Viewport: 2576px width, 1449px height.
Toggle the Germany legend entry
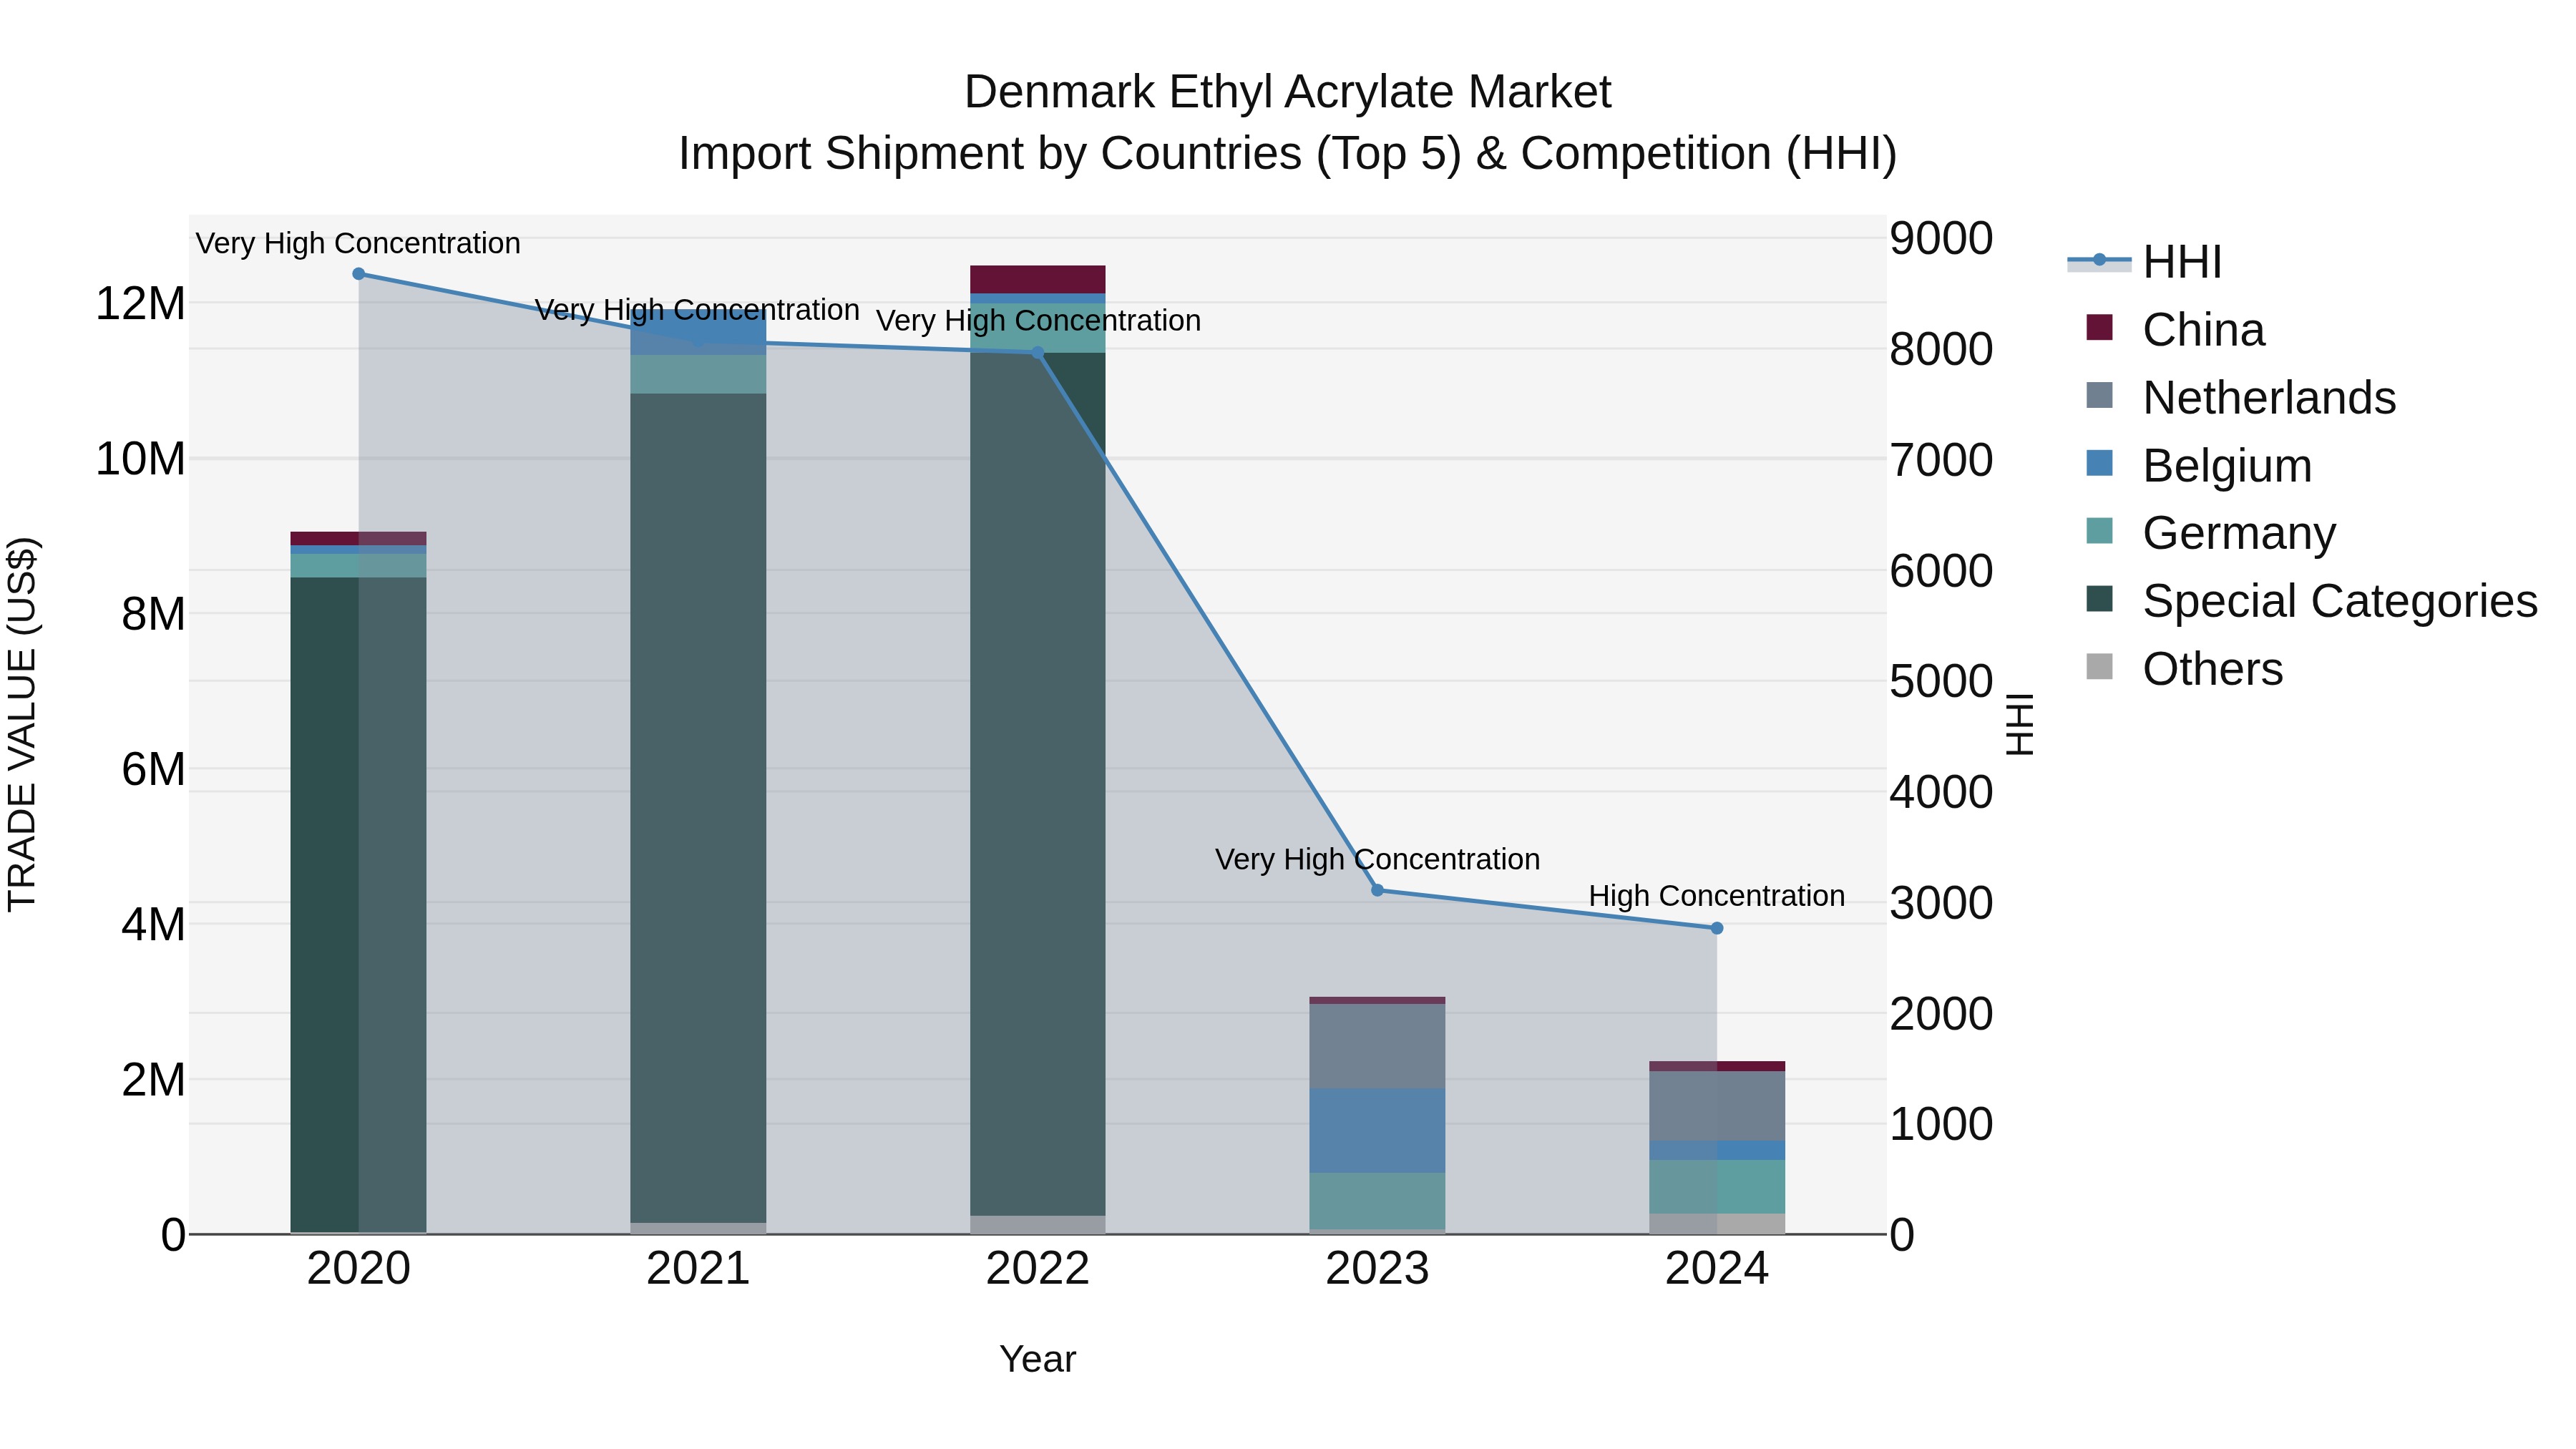click(2211, 533)
